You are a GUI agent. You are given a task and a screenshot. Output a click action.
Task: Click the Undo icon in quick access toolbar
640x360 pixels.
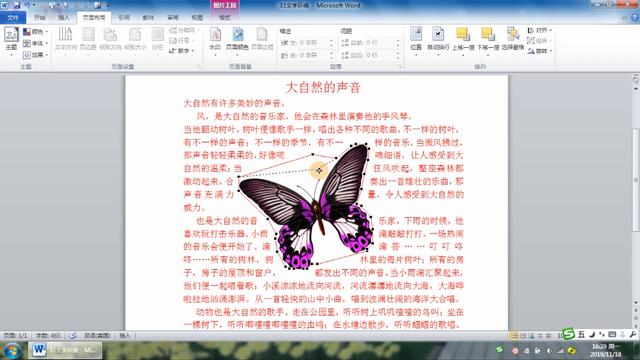click(x=27, y=5)
